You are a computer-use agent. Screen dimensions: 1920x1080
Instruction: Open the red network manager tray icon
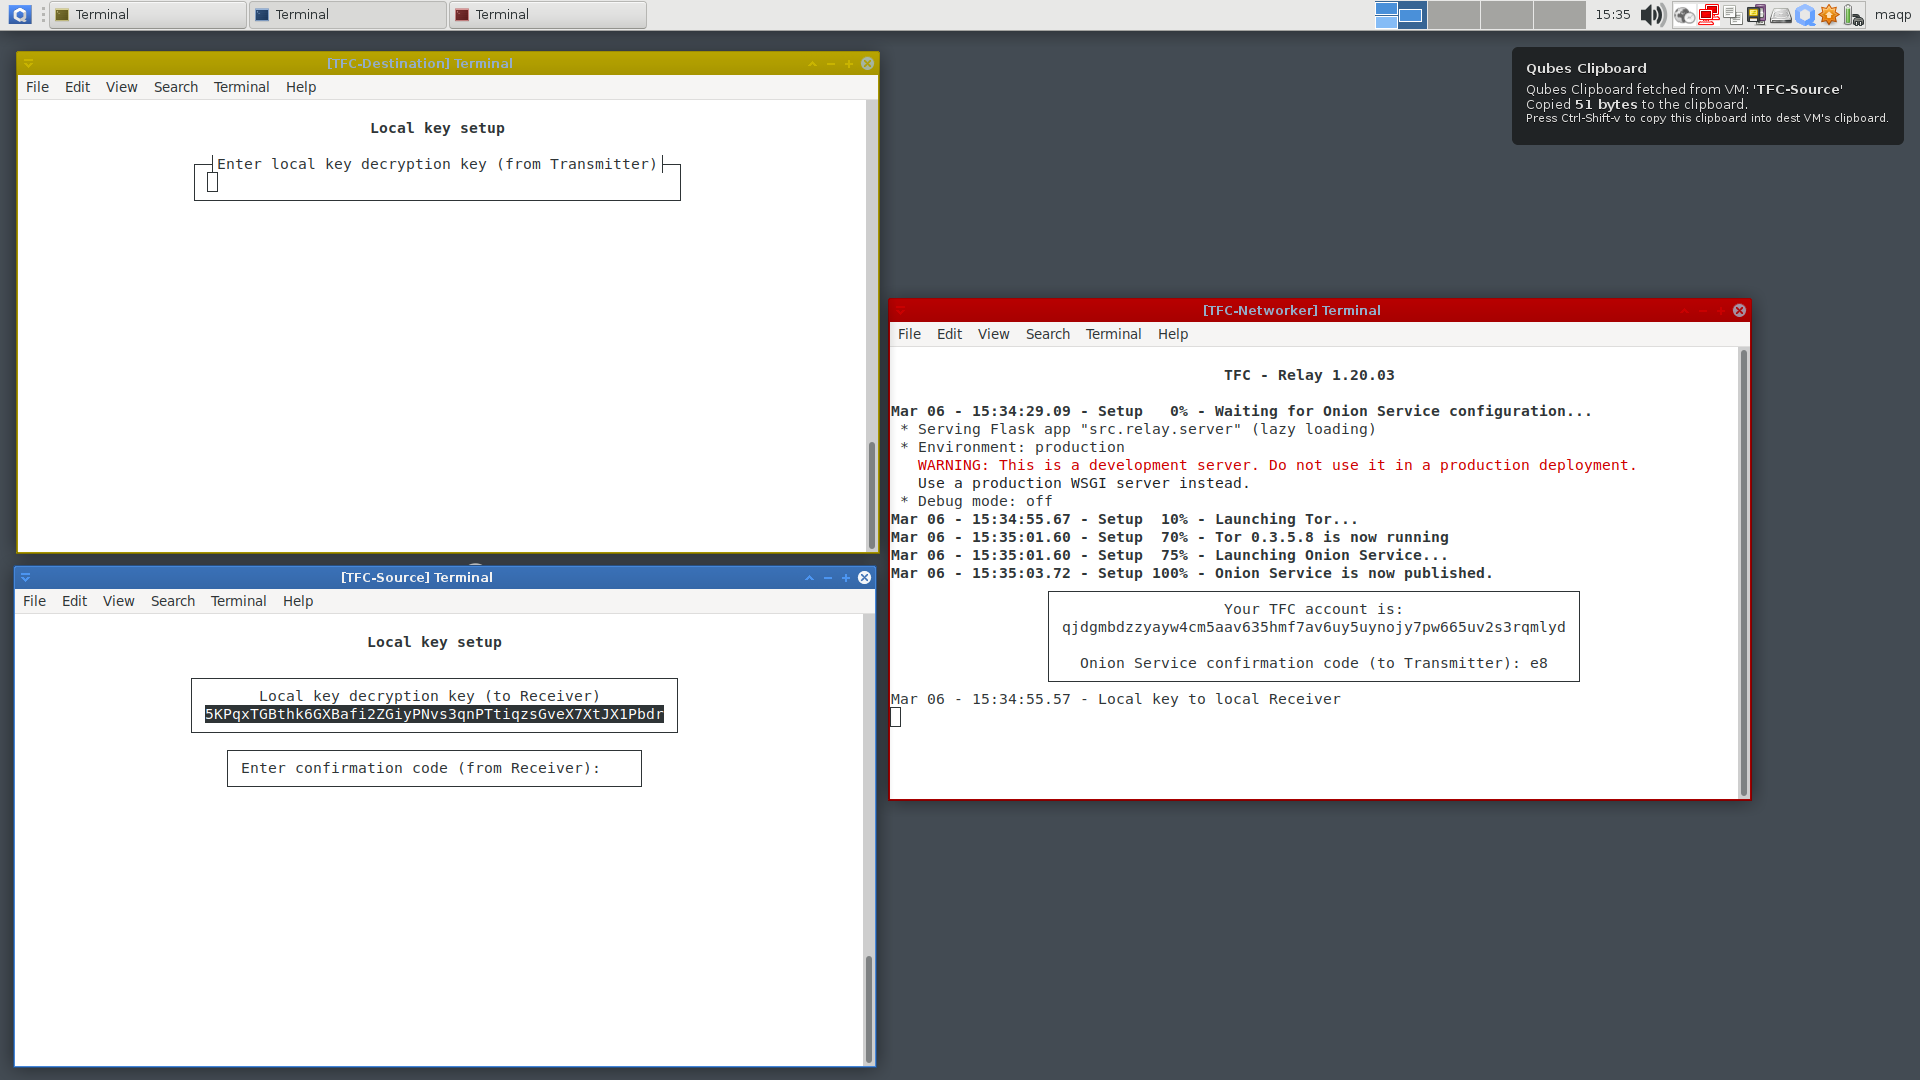1708,15
